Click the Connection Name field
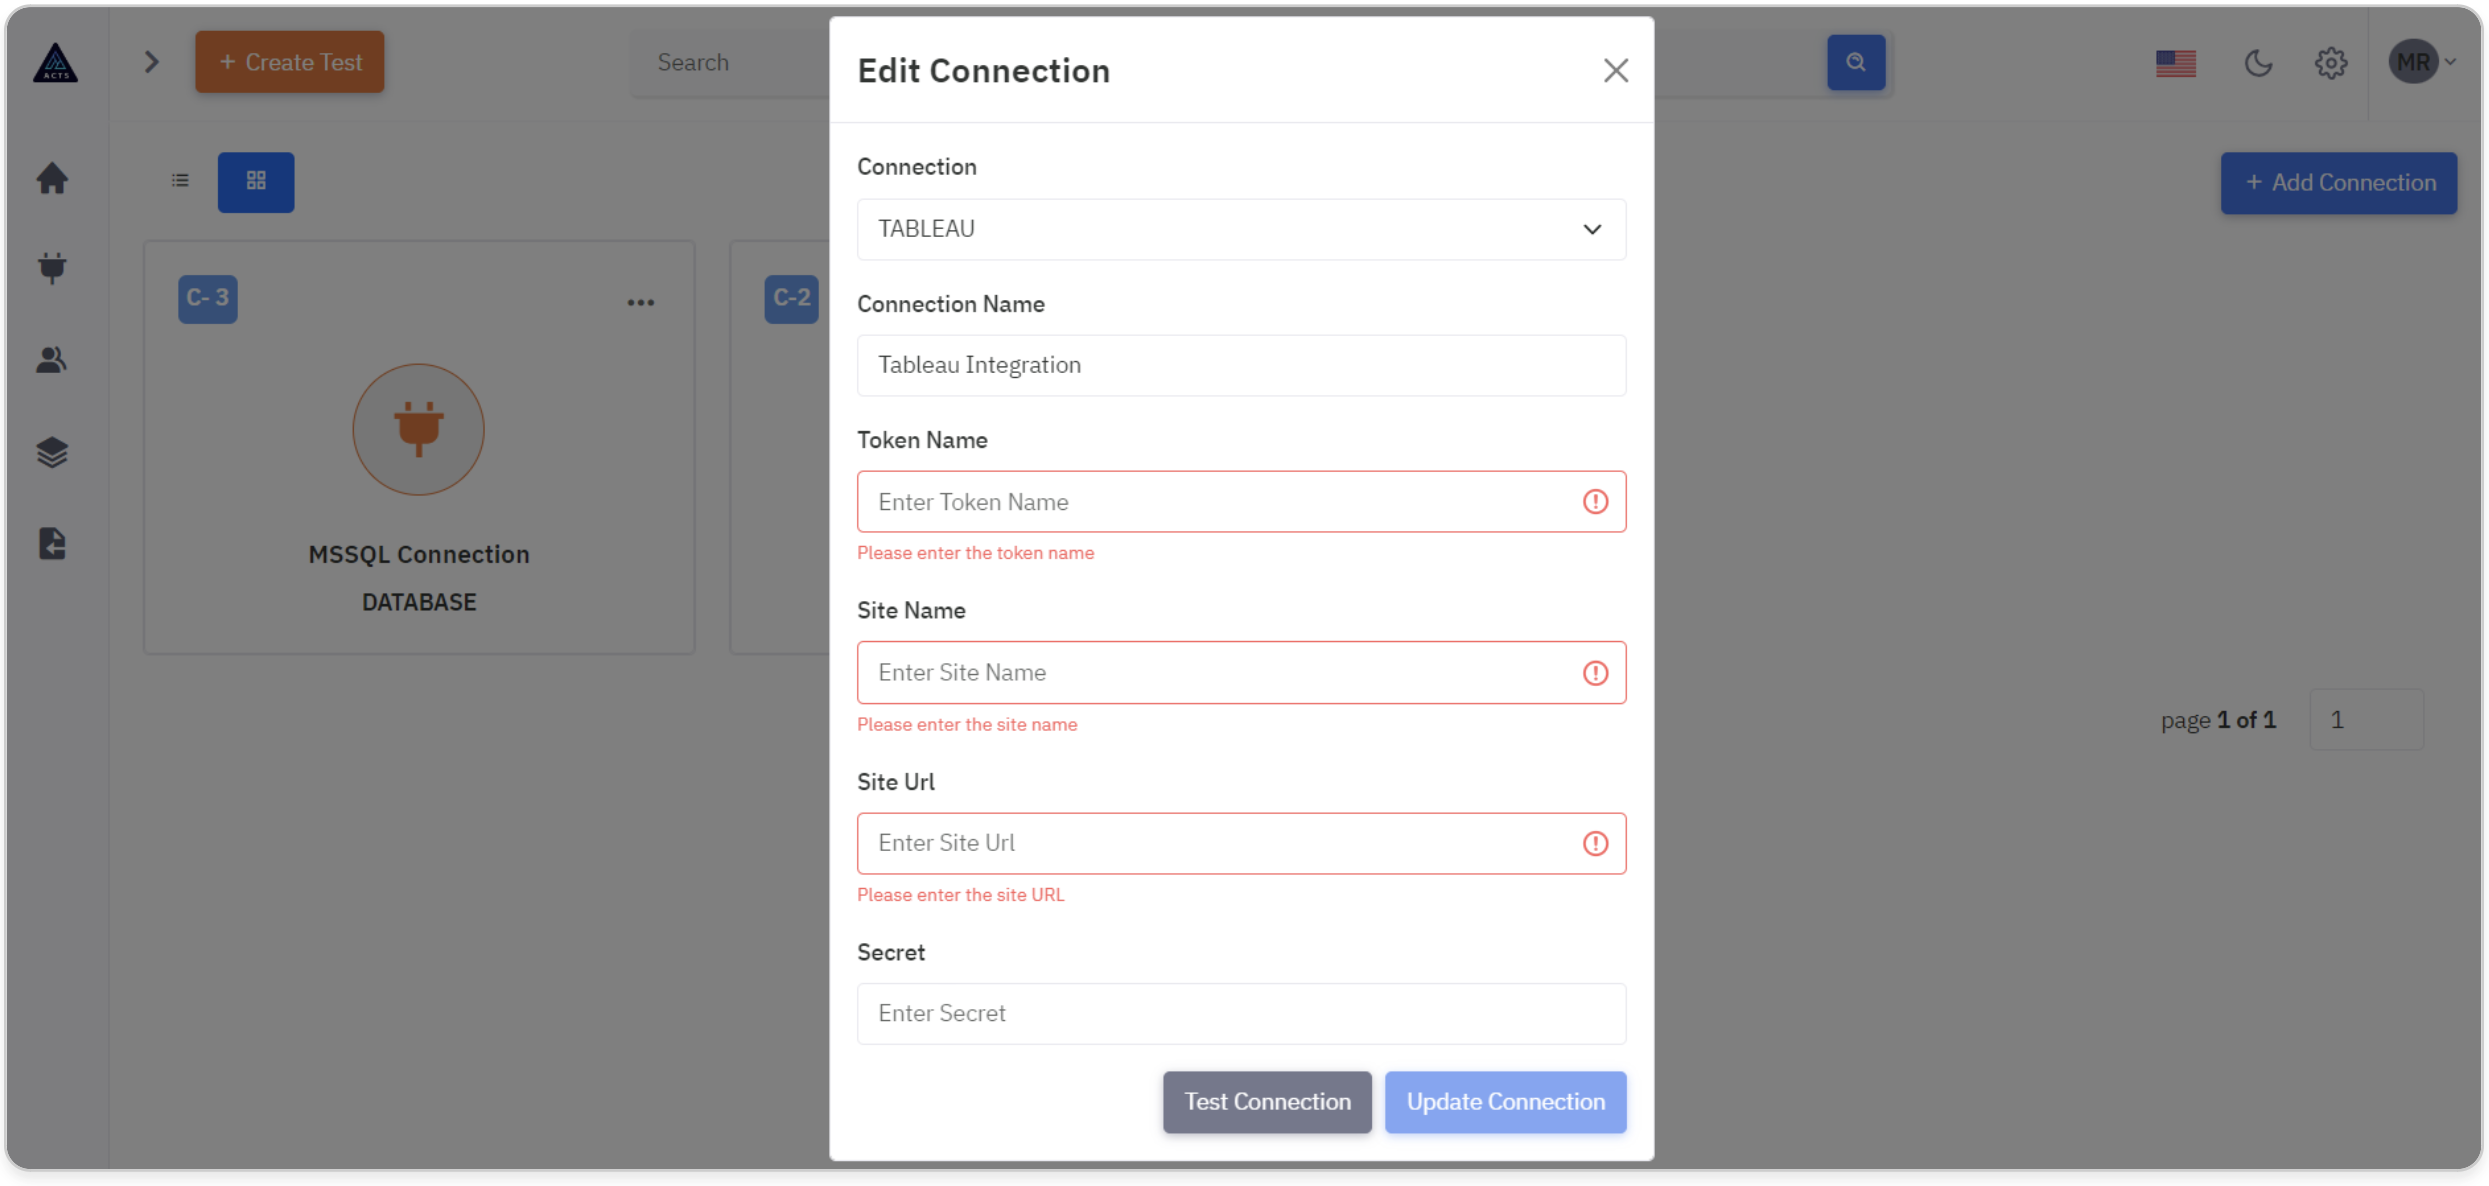Screen dimensions: 2489x1186 (x=1240, y=365)
